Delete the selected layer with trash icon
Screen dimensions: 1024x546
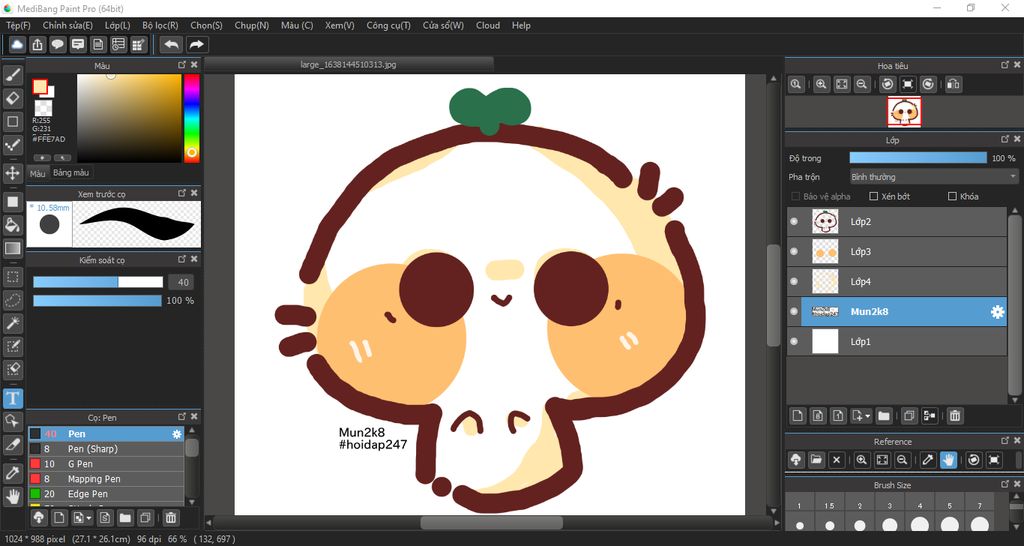pyautogui.click(x=954, y=415)
